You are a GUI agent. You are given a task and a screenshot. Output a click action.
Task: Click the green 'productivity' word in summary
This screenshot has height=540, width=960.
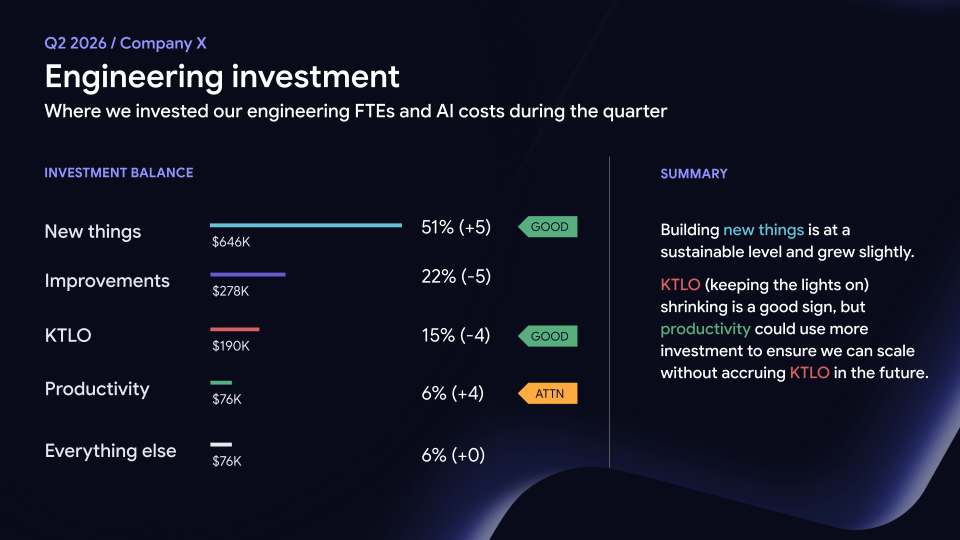tap(705, 329)
